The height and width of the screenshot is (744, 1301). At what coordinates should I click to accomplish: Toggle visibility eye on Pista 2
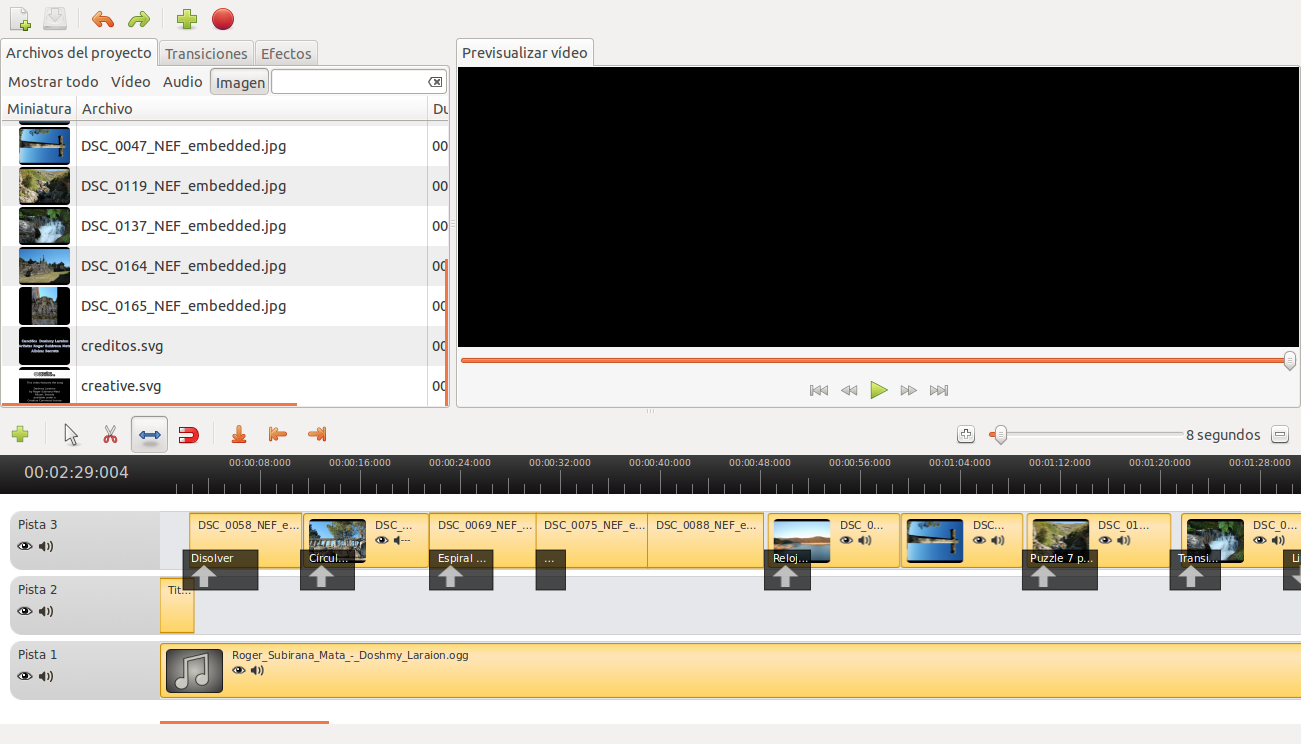(23, 611)
